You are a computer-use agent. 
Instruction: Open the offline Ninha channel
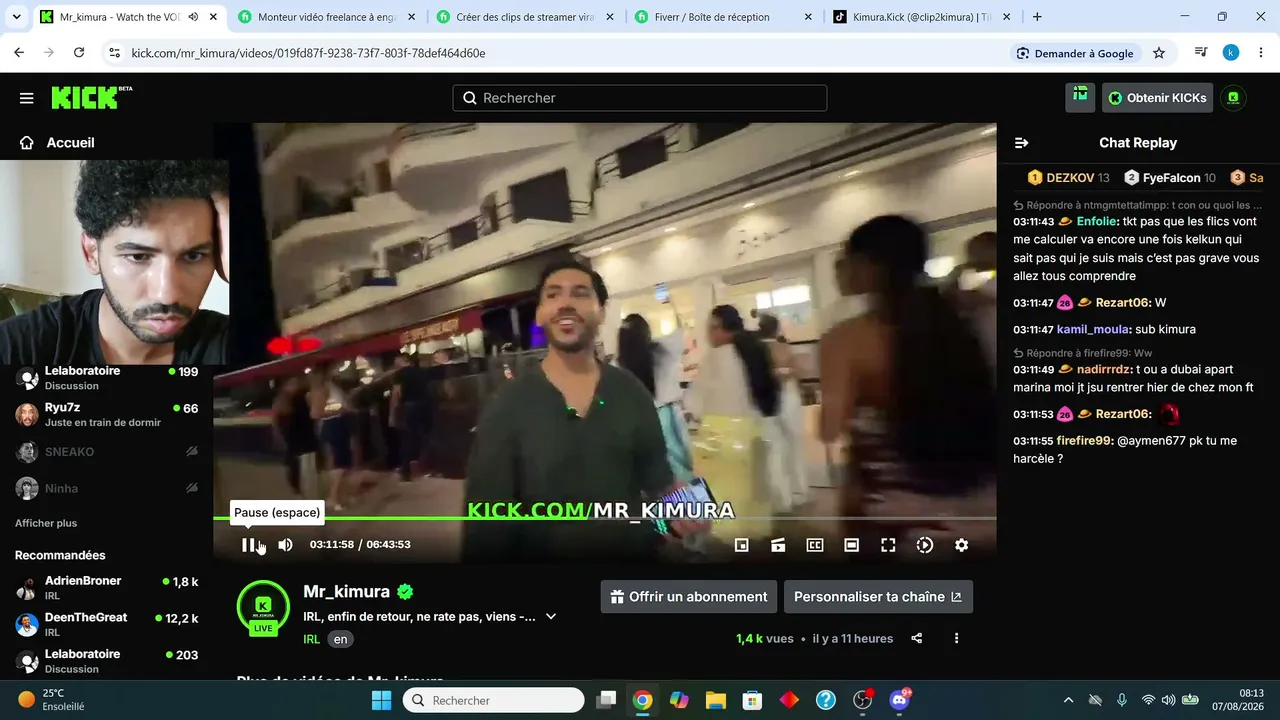[x=107, y=489]
